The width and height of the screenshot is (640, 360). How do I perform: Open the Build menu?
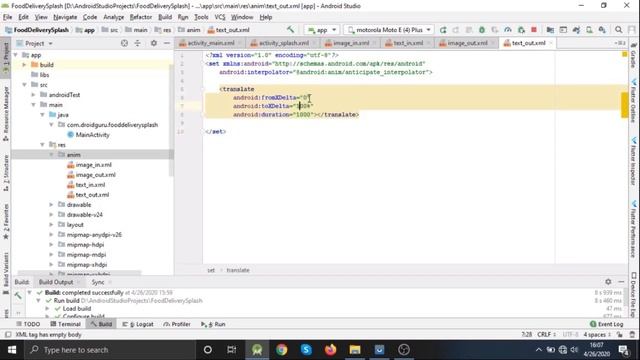coord(165,17)
